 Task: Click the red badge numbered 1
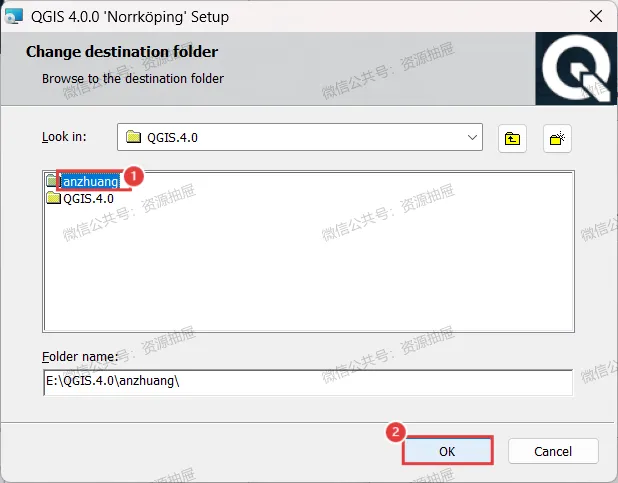[x=133, y=176]
